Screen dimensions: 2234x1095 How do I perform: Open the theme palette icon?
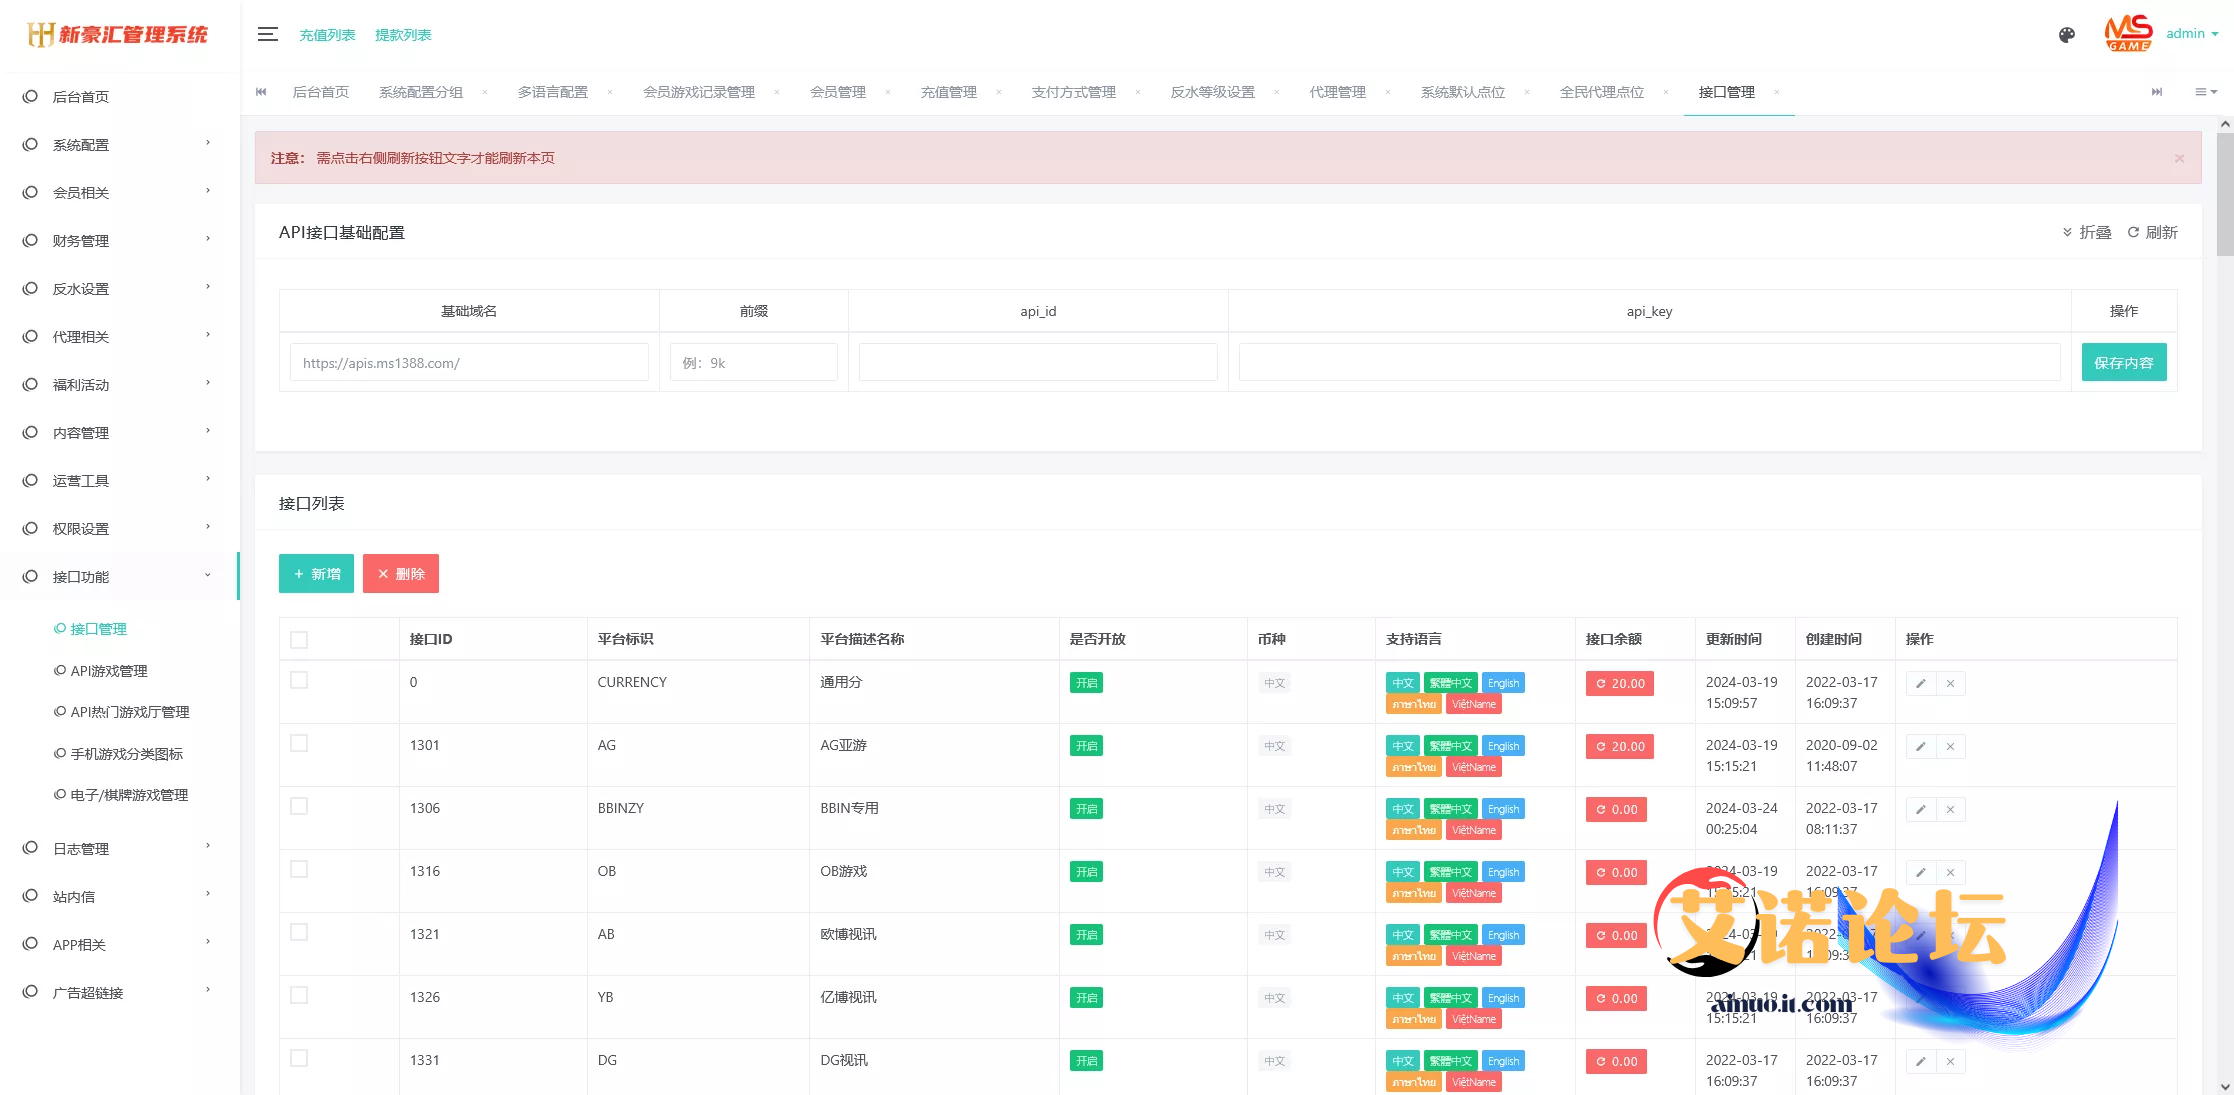2067,35
